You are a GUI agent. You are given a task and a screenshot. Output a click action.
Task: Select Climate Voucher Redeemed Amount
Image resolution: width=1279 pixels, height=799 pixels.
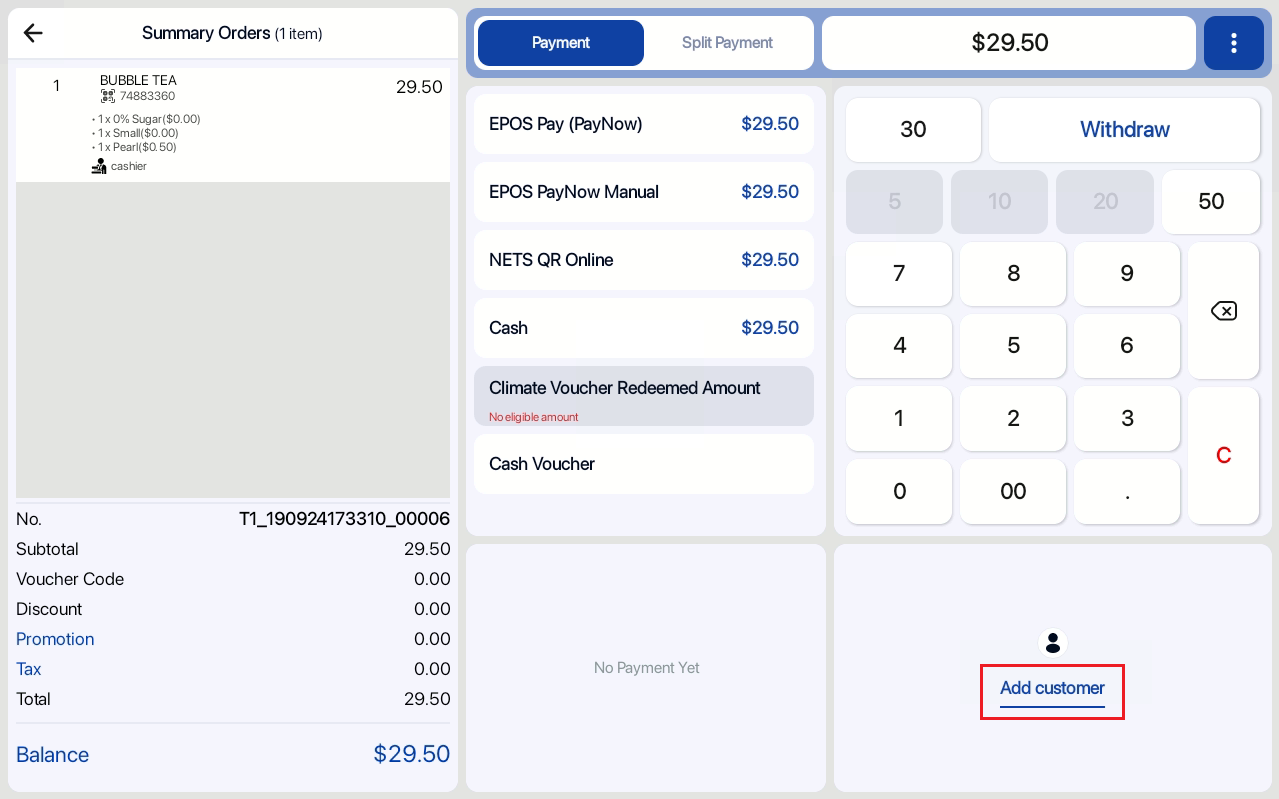point(644,396)
